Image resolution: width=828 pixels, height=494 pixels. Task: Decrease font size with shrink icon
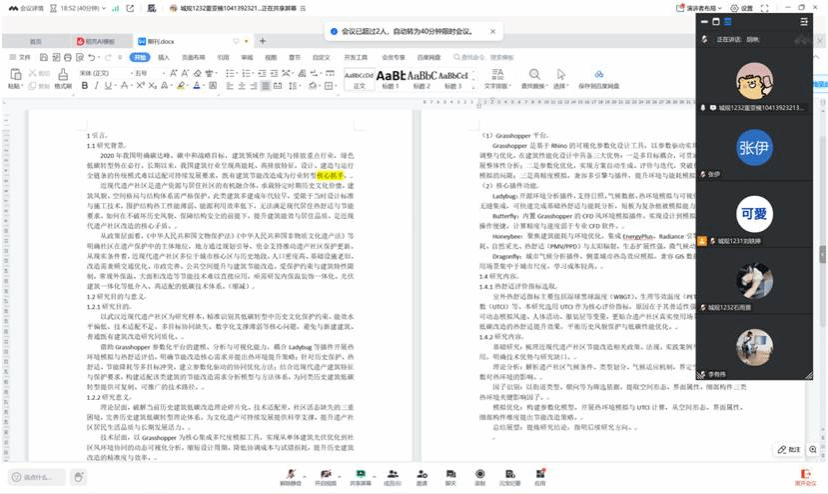point(185,73)
